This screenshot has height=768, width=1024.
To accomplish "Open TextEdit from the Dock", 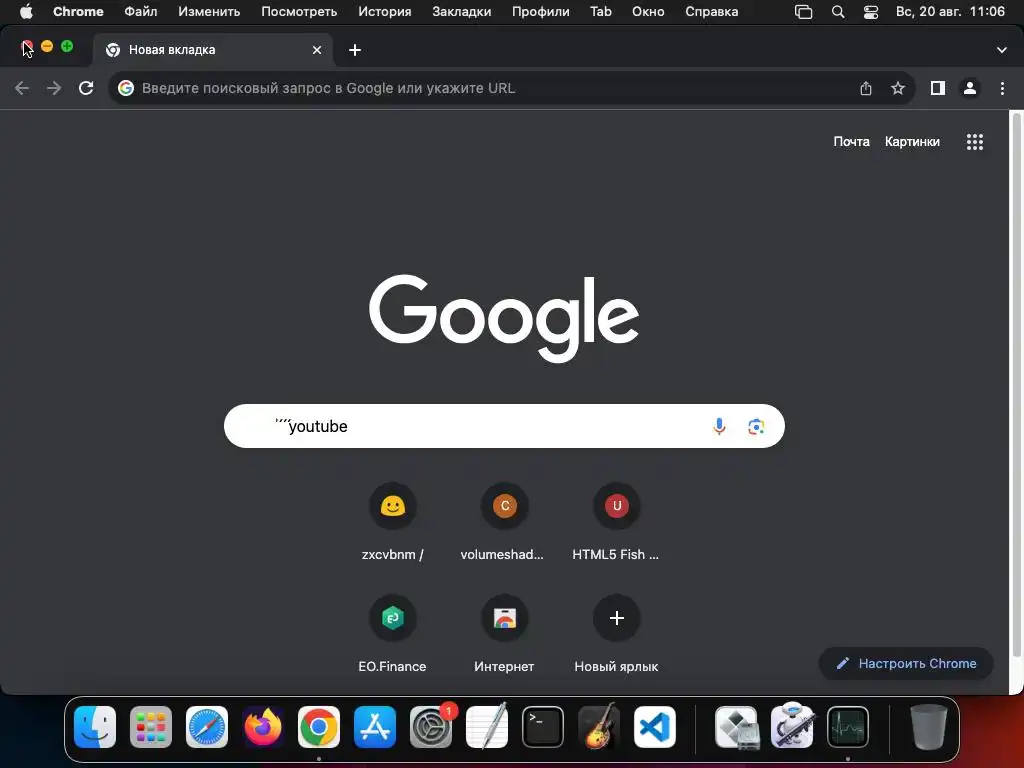I will tap(487, 727).
